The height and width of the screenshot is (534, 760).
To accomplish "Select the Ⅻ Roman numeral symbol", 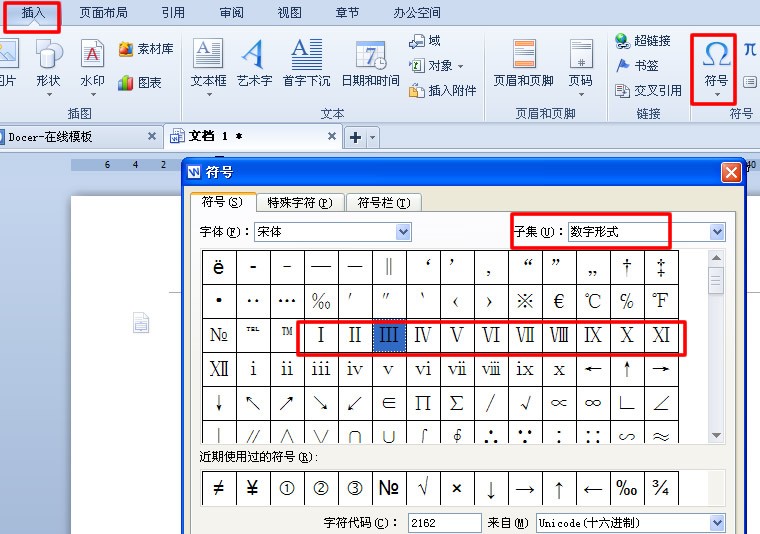I will pyautogui.click(x=219, y=369).
